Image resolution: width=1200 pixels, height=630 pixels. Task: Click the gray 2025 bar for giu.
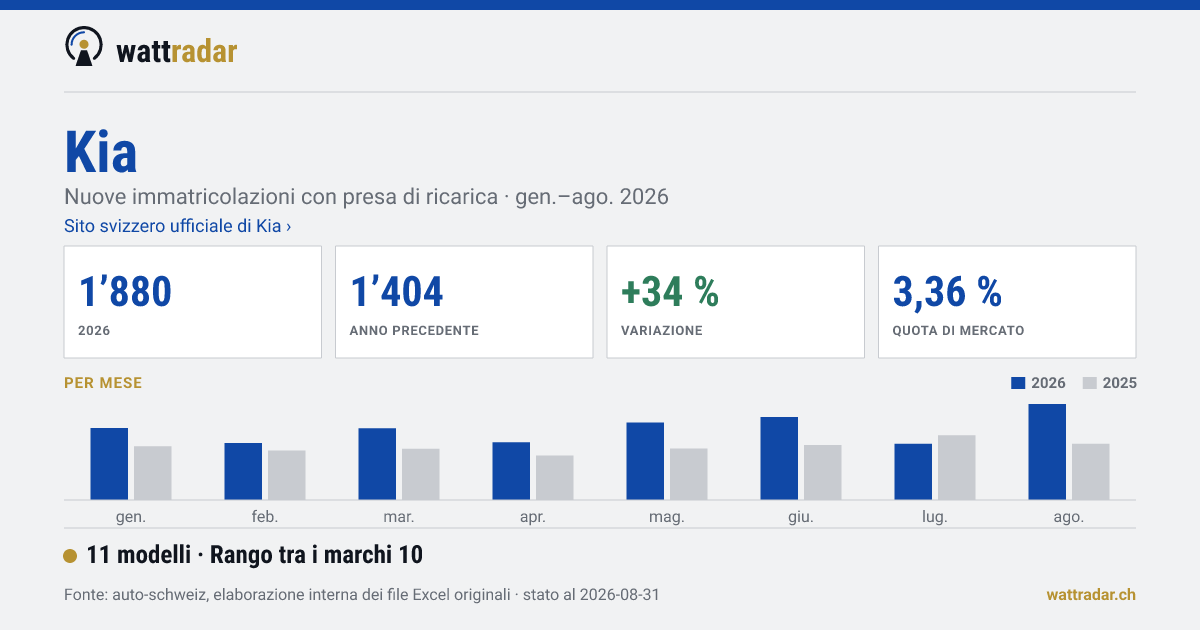(823, 472)
